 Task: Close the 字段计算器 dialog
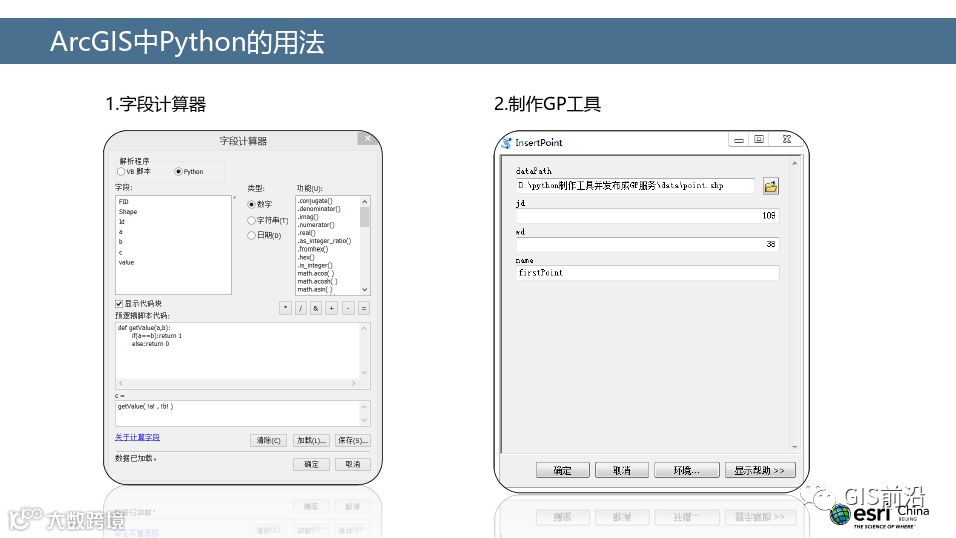tap(367, 138)
